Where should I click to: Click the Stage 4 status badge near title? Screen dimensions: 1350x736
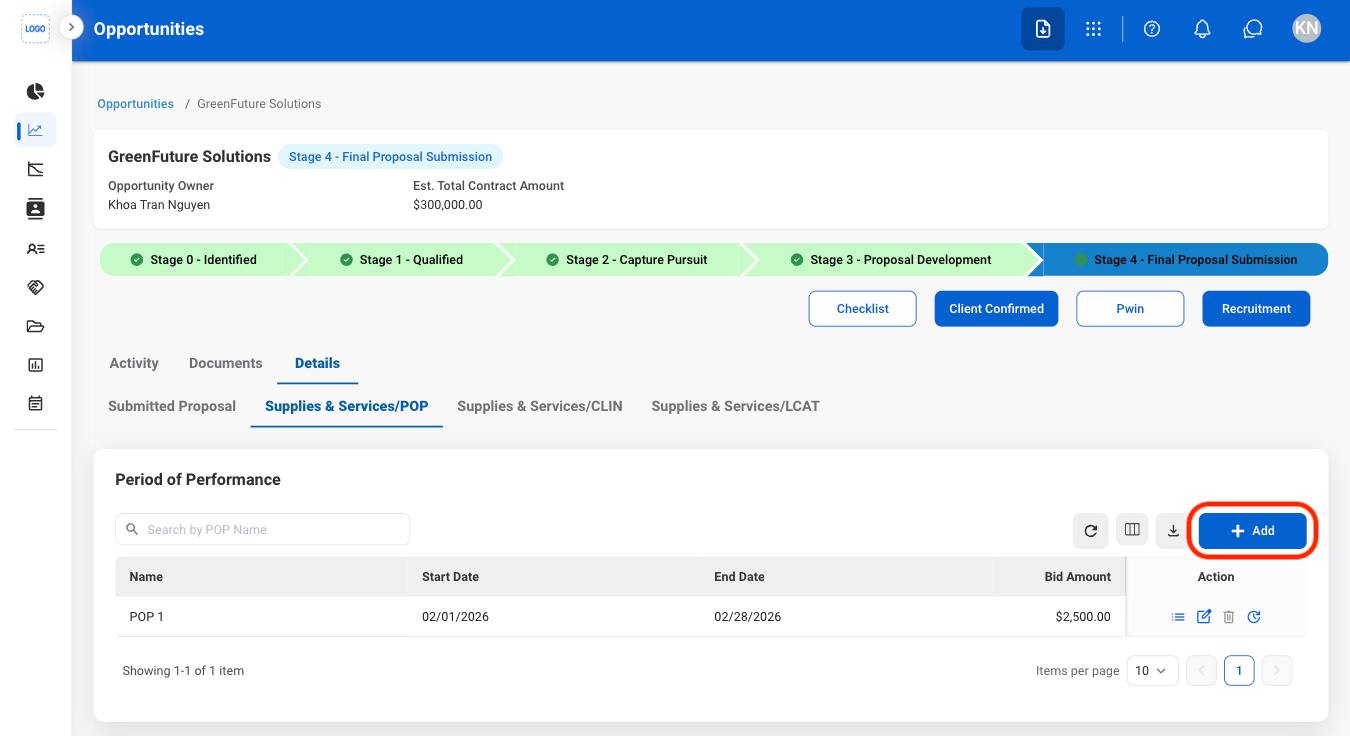coord(390,157)
